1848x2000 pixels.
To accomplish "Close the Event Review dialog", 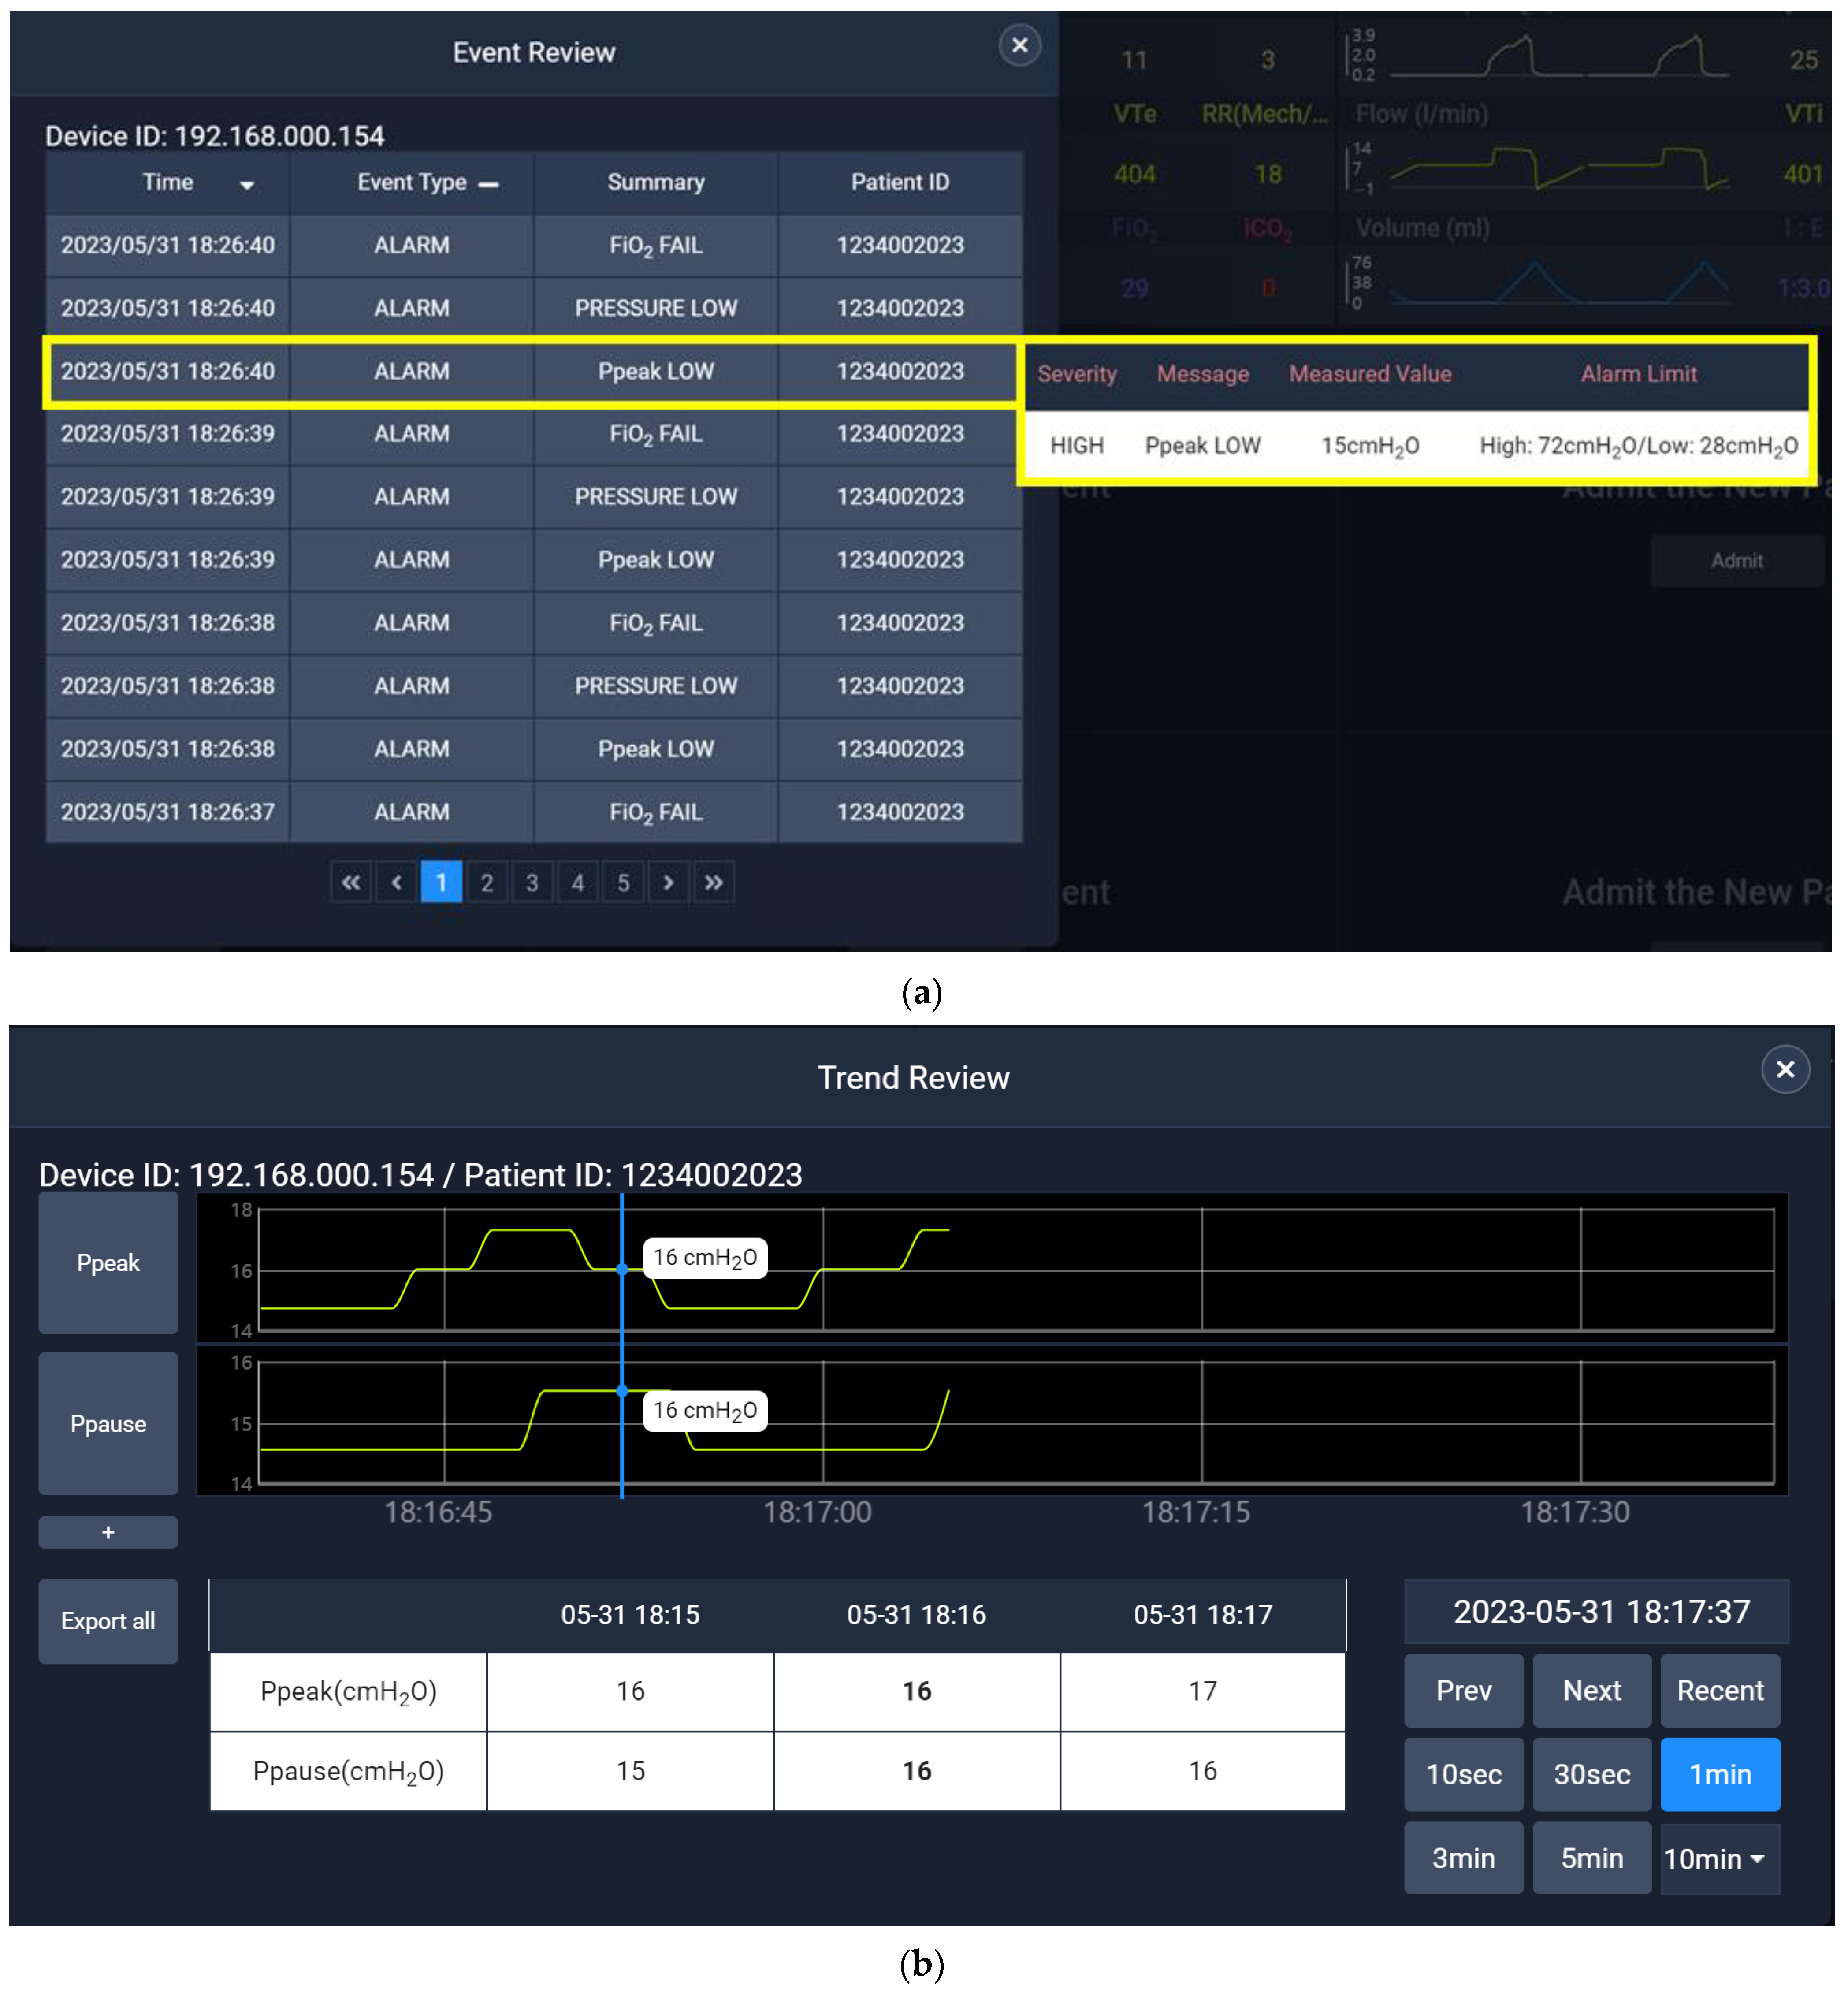I will pyautogui.click(x=1019, y=46).
